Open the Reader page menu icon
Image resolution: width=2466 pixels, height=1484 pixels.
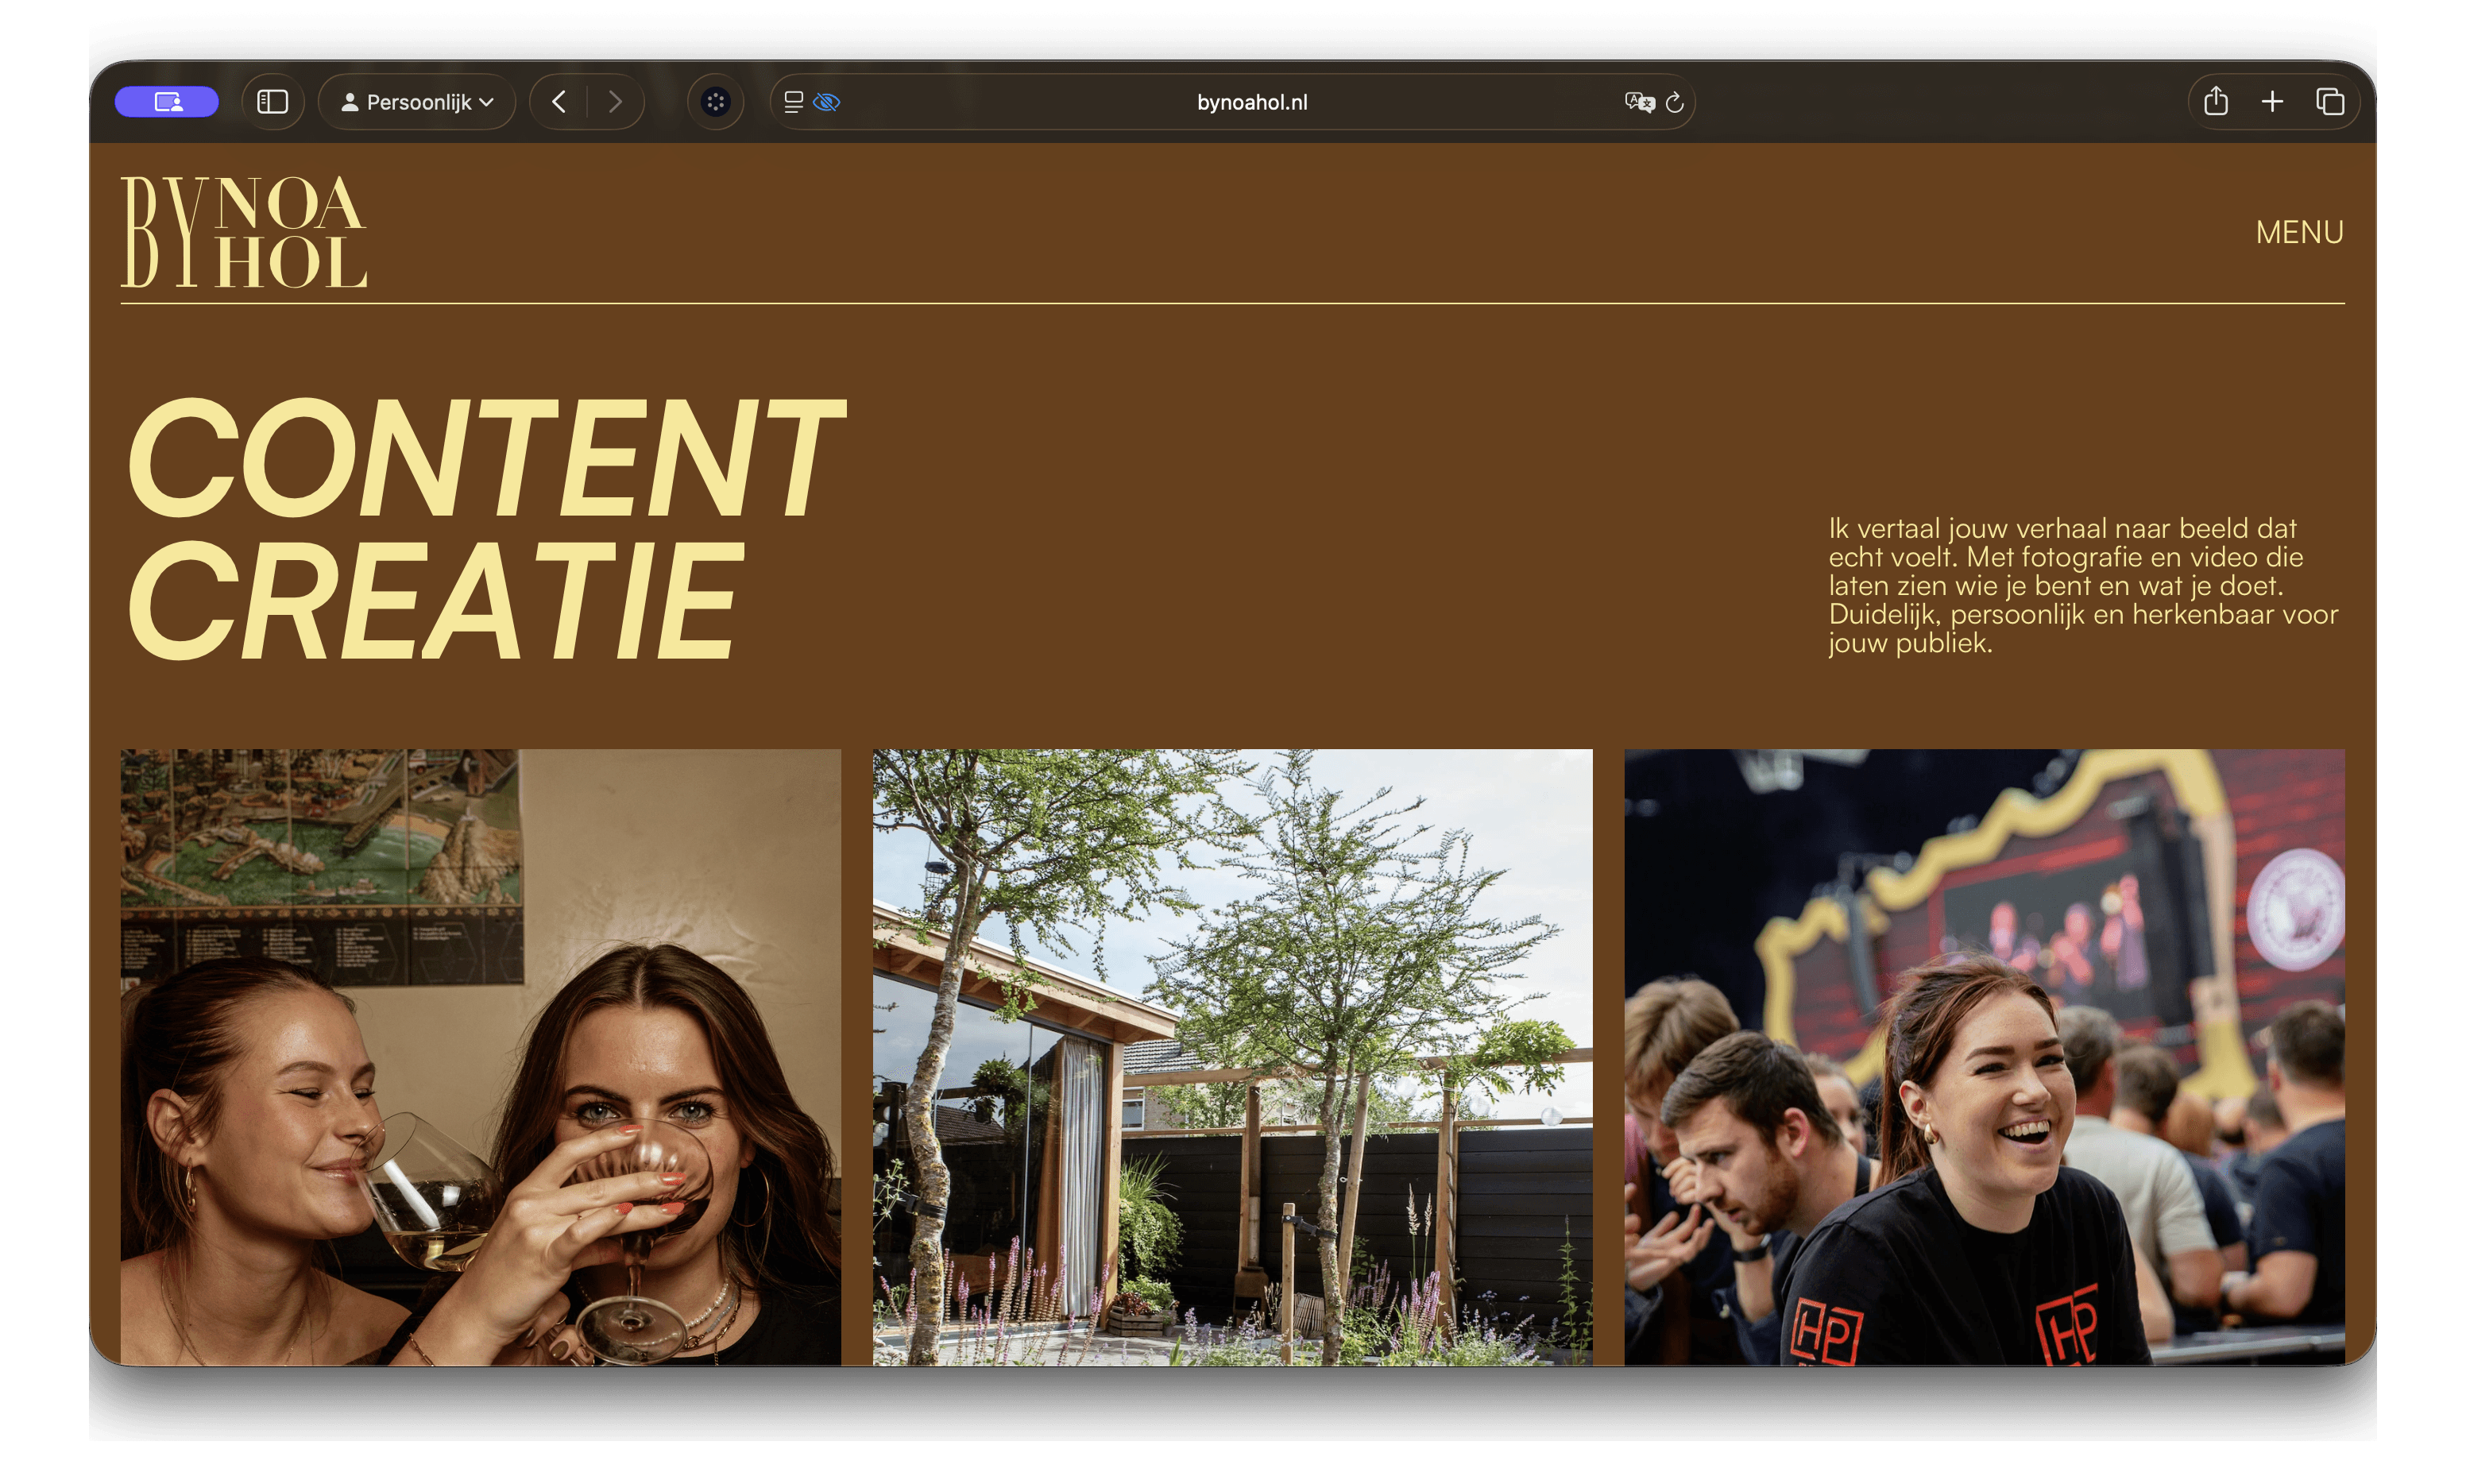pos(793,102)
